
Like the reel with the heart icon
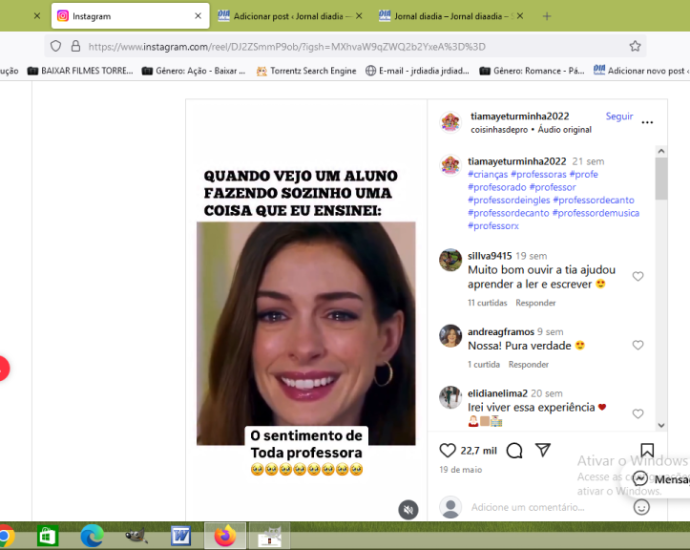click(448, 450)
